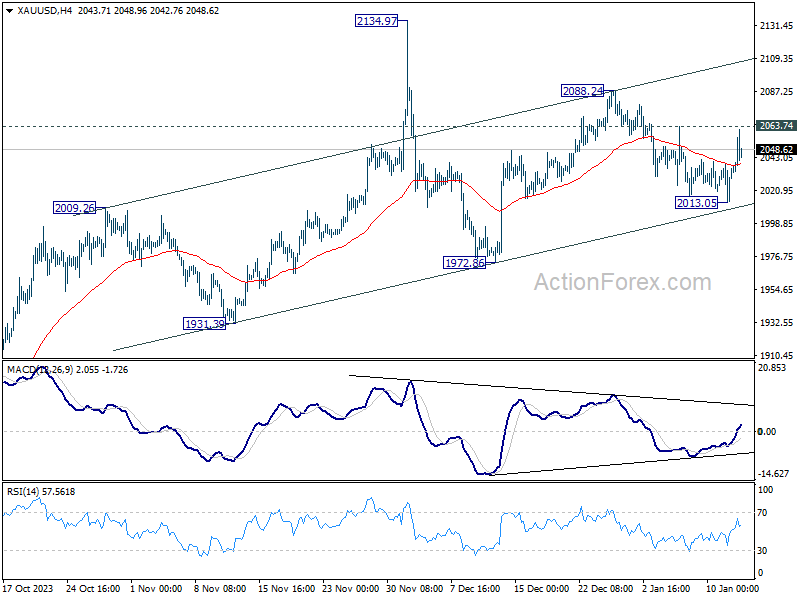Viewport: 800px width, 600px height.
Task: Click the RSI axis level 30
Action: pos(762,551)
